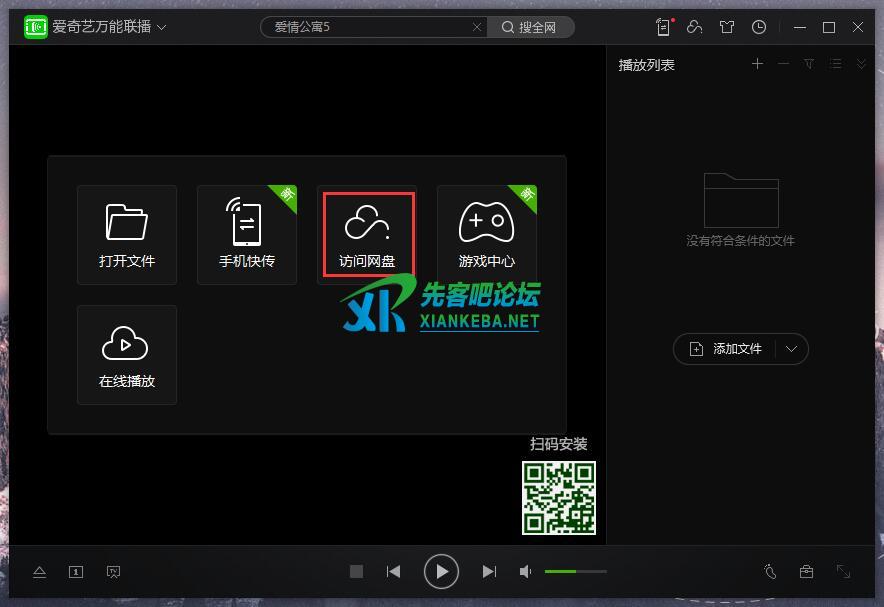
Task: Skip to next track button
Action: [489, 572]
